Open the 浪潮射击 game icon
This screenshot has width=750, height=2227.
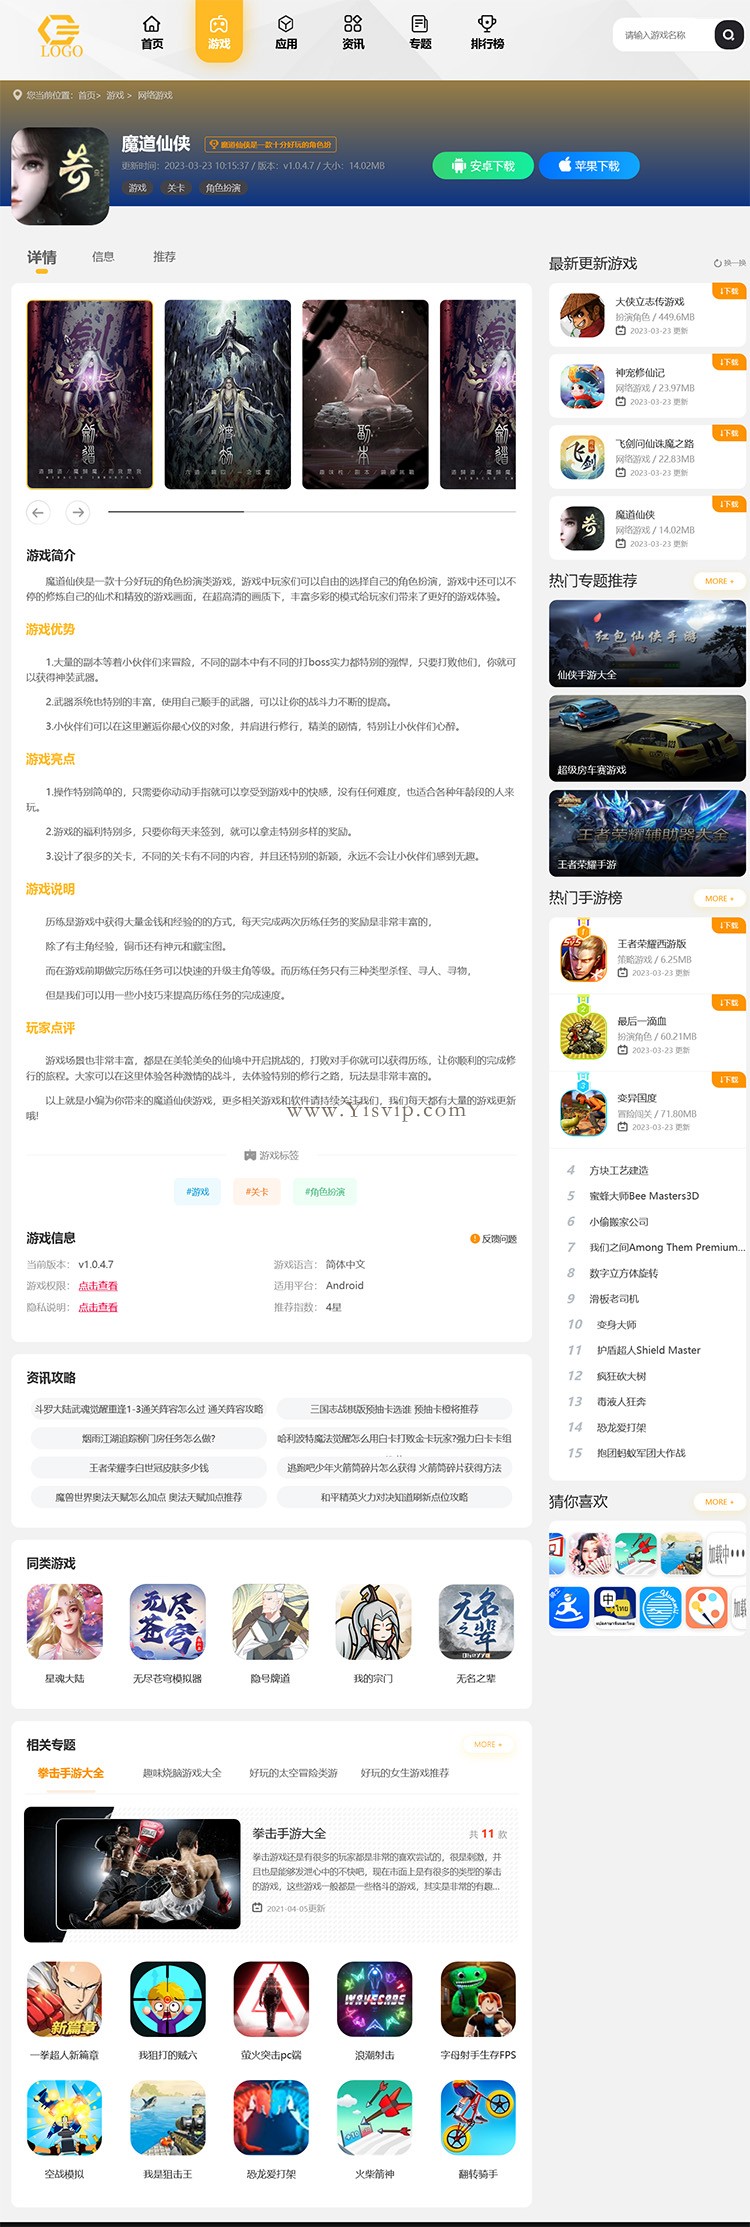[374, 1999]
